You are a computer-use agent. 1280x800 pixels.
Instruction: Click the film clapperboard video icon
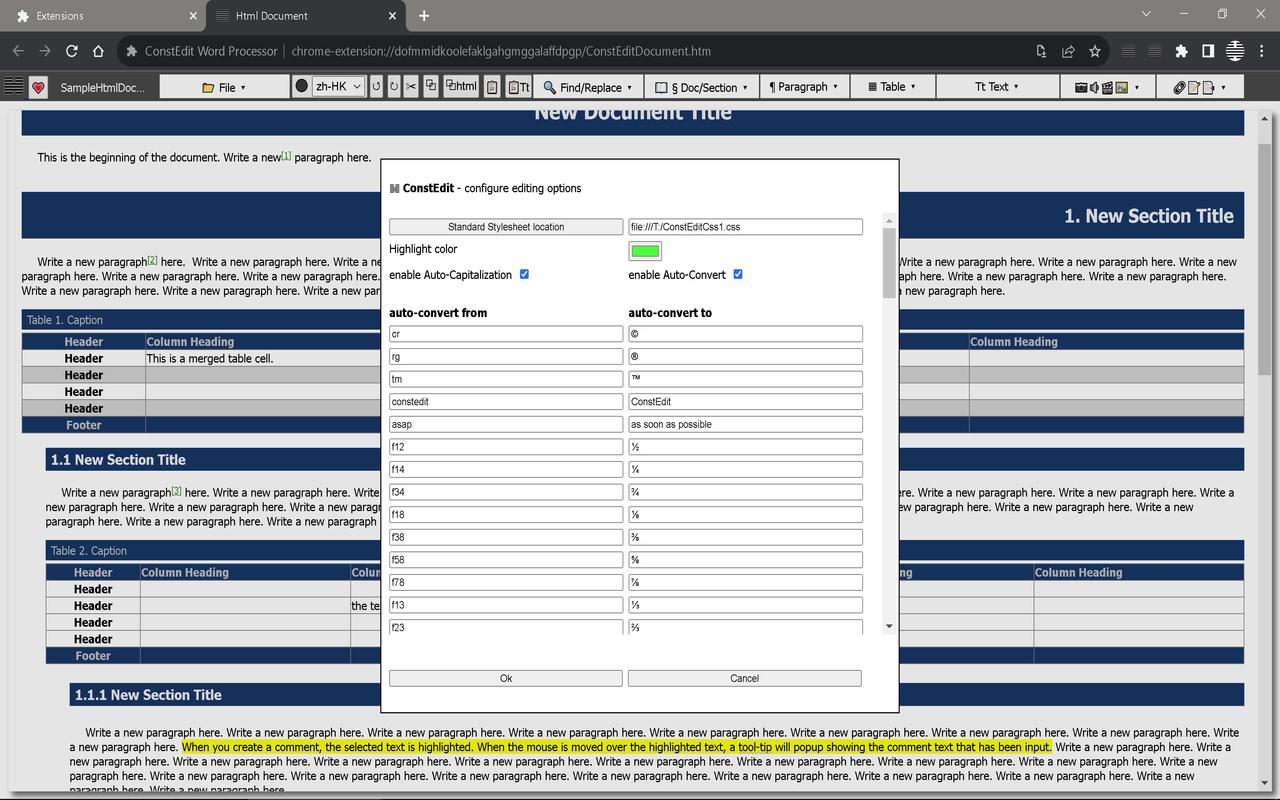pyautogui.click(x=1108, y=87)
